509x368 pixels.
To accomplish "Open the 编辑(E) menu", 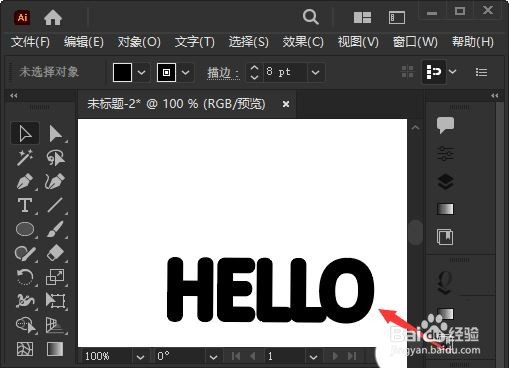I will pyautogui.click(x=84, y=42).
